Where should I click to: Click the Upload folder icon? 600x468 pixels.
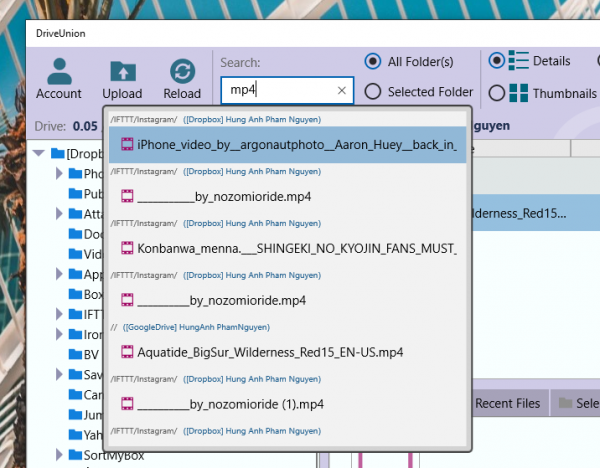click(x=123, y=71)
